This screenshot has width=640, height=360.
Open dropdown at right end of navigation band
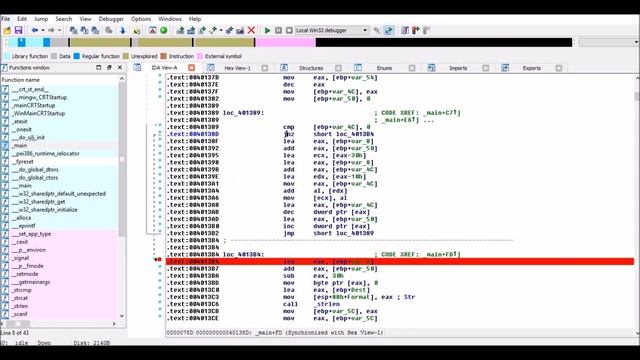(636, 42)
